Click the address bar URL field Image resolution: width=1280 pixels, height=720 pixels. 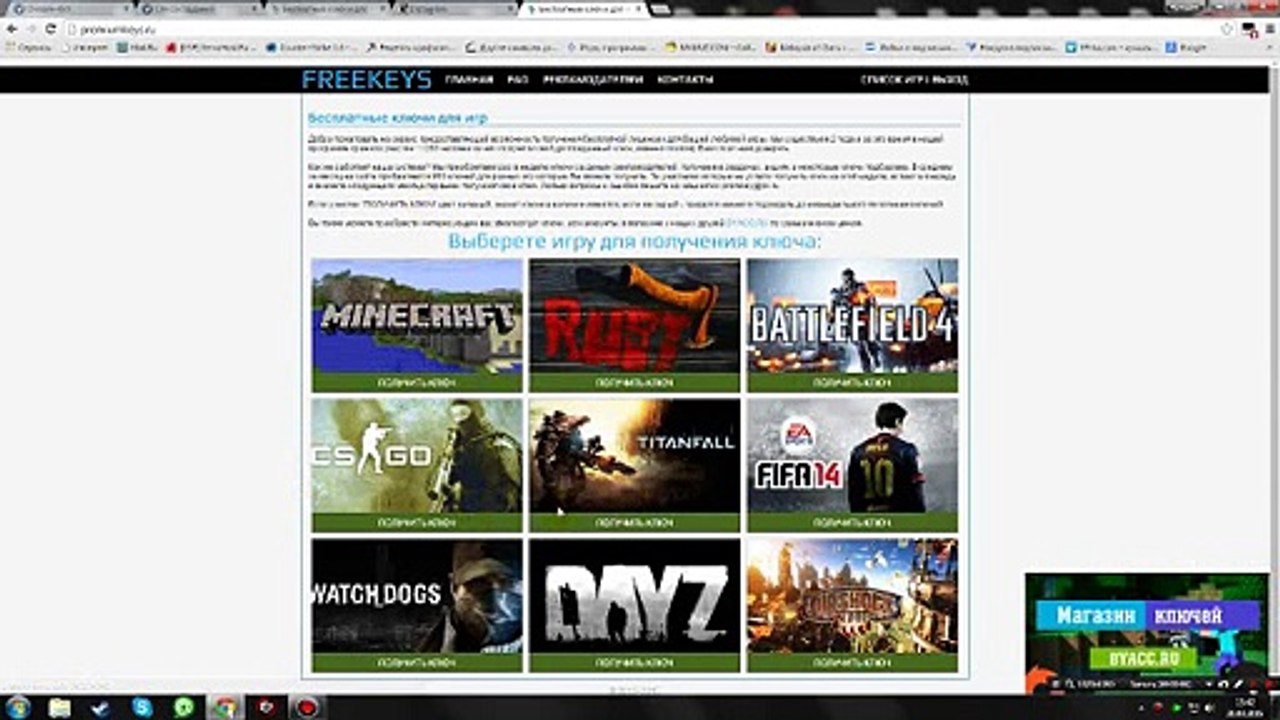[x=640, y=29]
